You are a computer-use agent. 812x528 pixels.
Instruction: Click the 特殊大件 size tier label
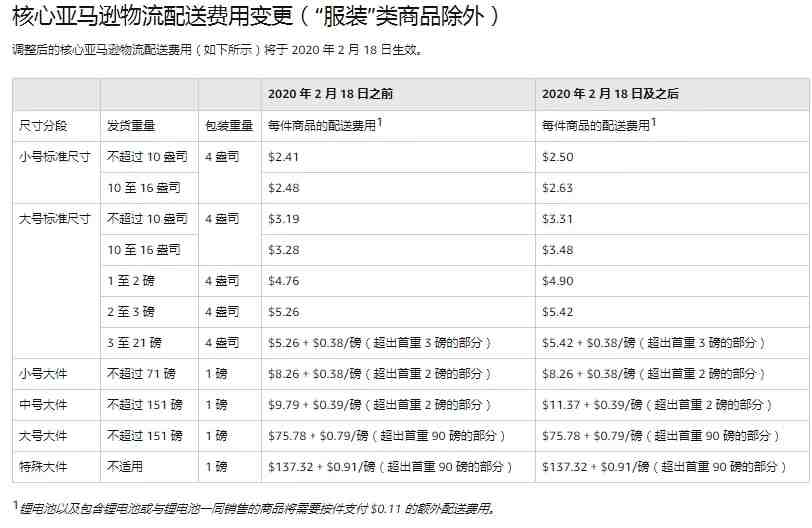[43, 467]
